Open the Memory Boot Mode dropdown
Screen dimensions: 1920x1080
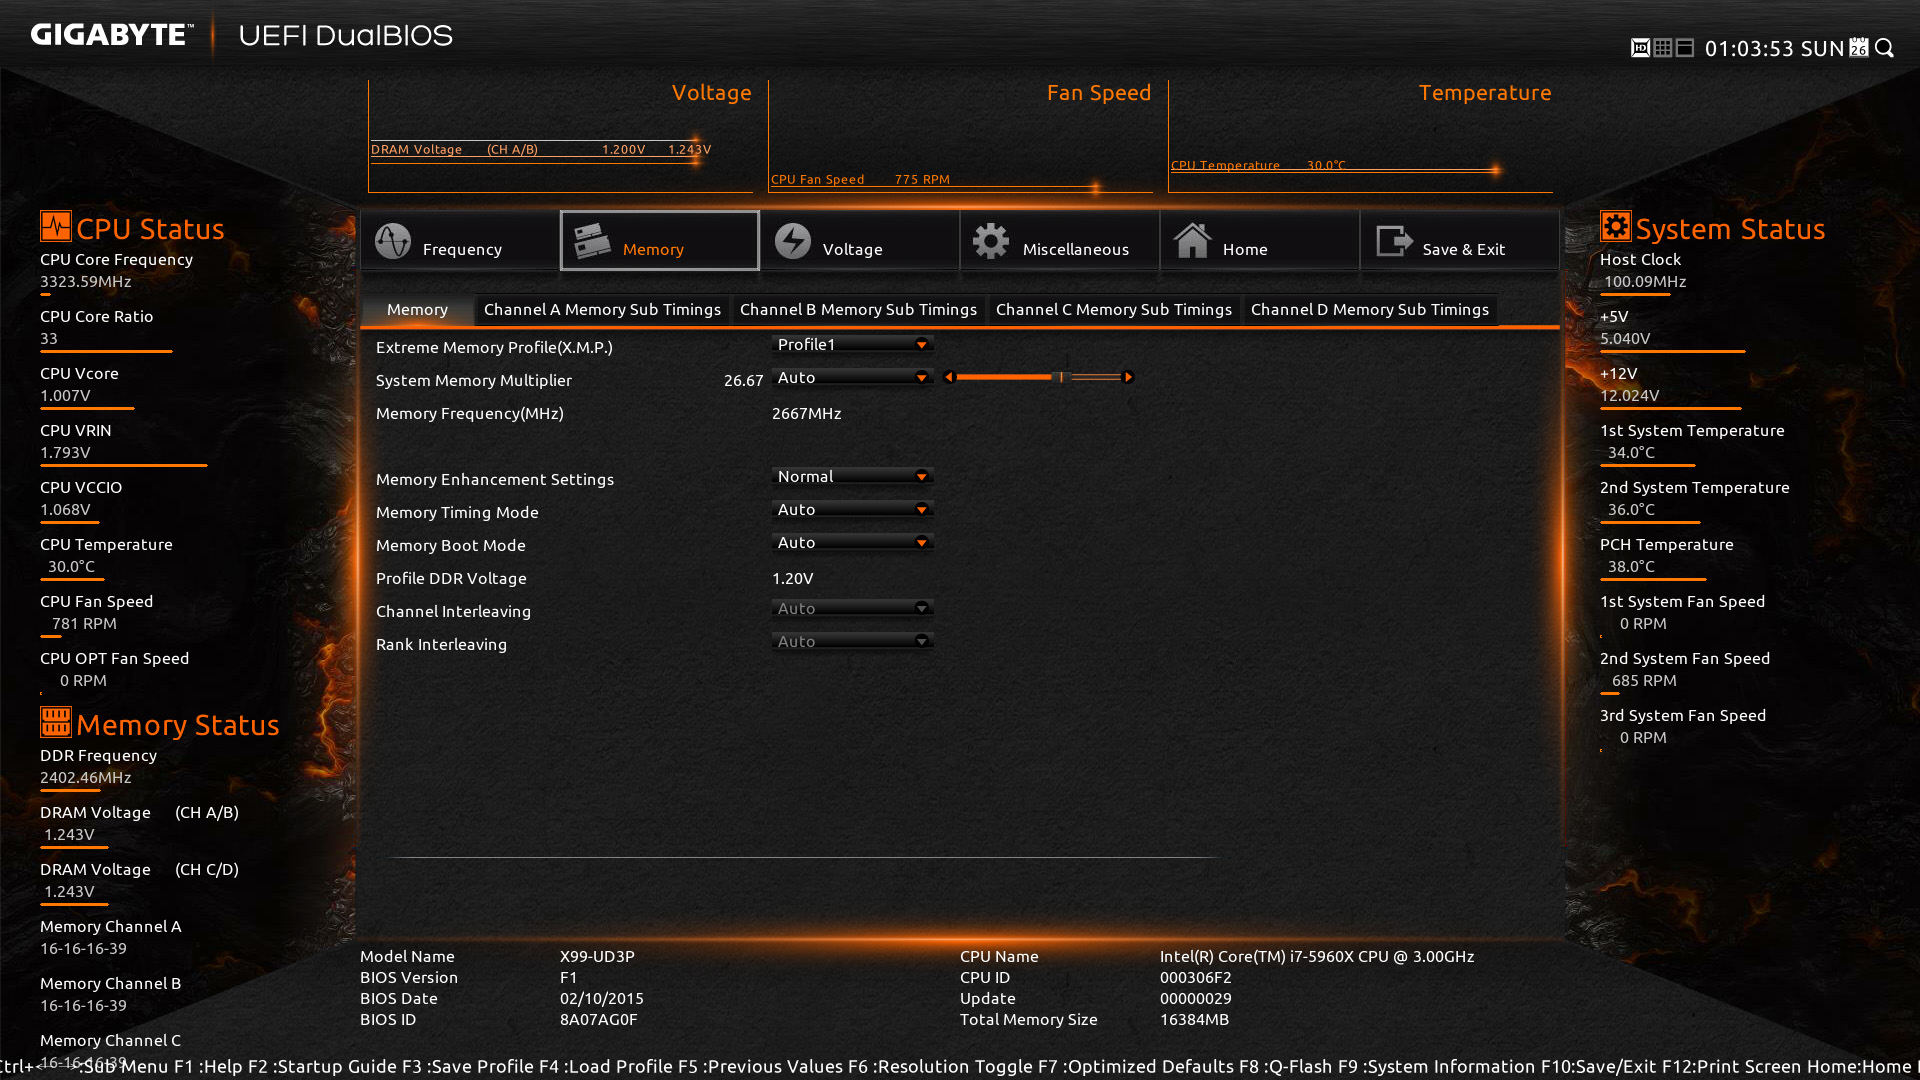(852, 542)
